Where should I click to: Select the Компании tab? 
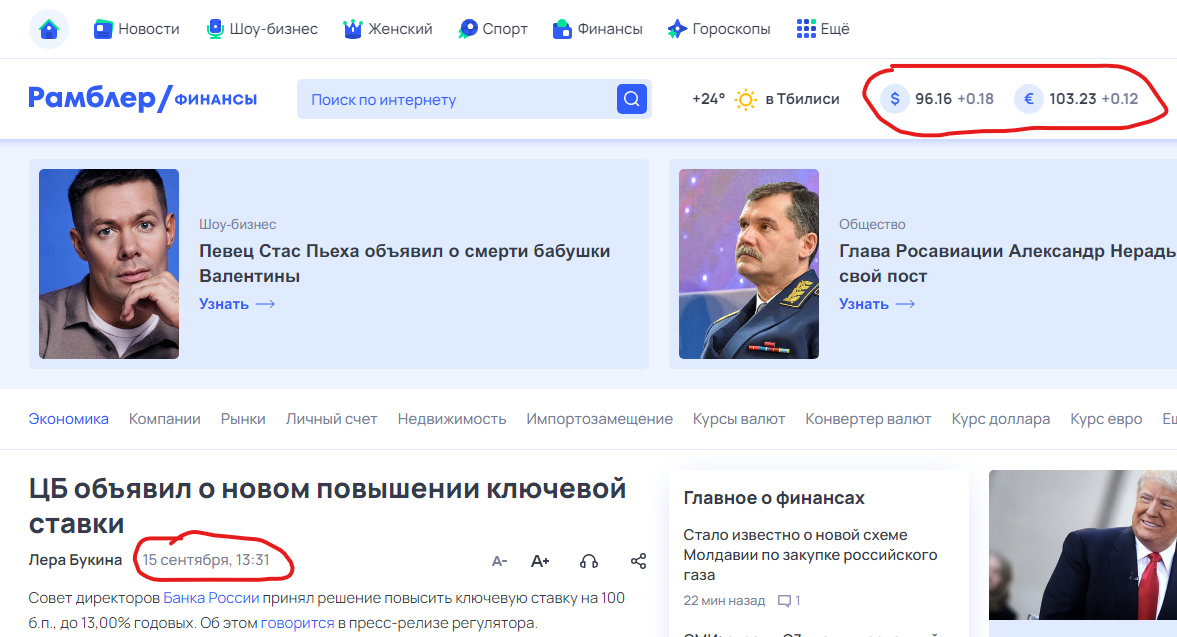pyautogui.click(x=164, y=419)
